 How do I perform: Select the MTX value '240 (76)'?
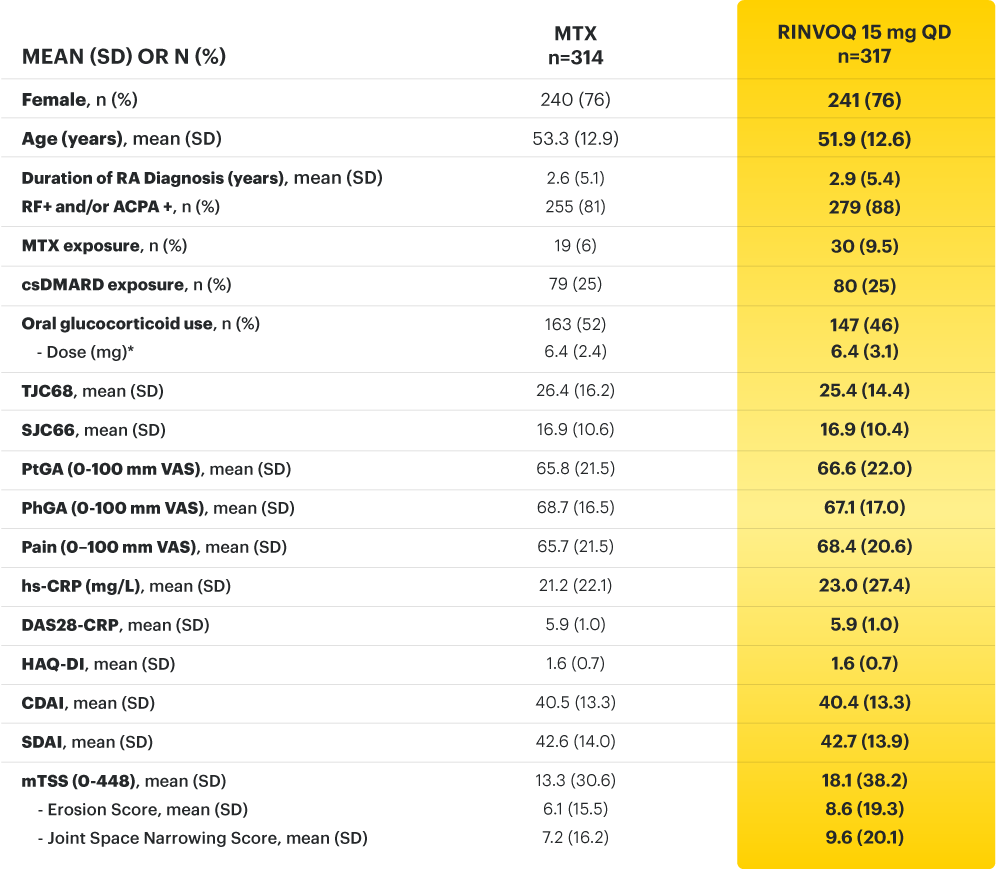tap(575, 99)
